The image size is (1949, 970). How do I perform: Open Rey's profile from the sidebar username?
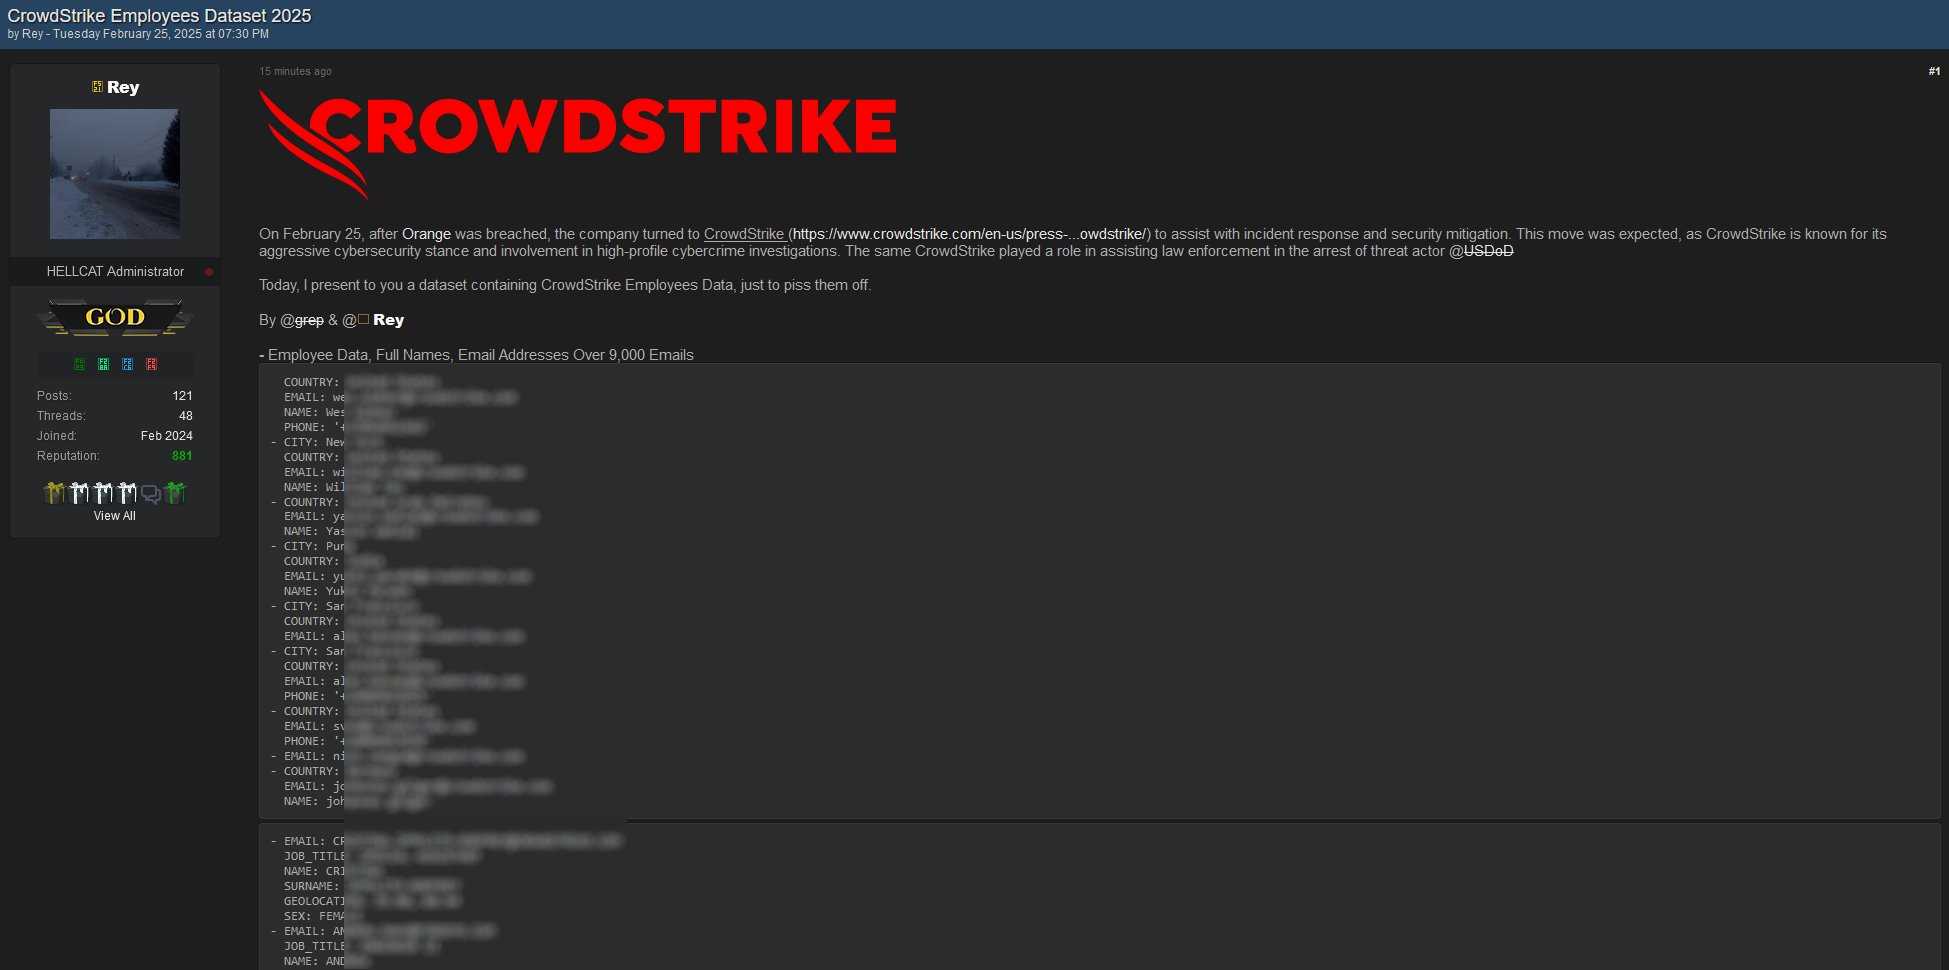coord(123,87)
